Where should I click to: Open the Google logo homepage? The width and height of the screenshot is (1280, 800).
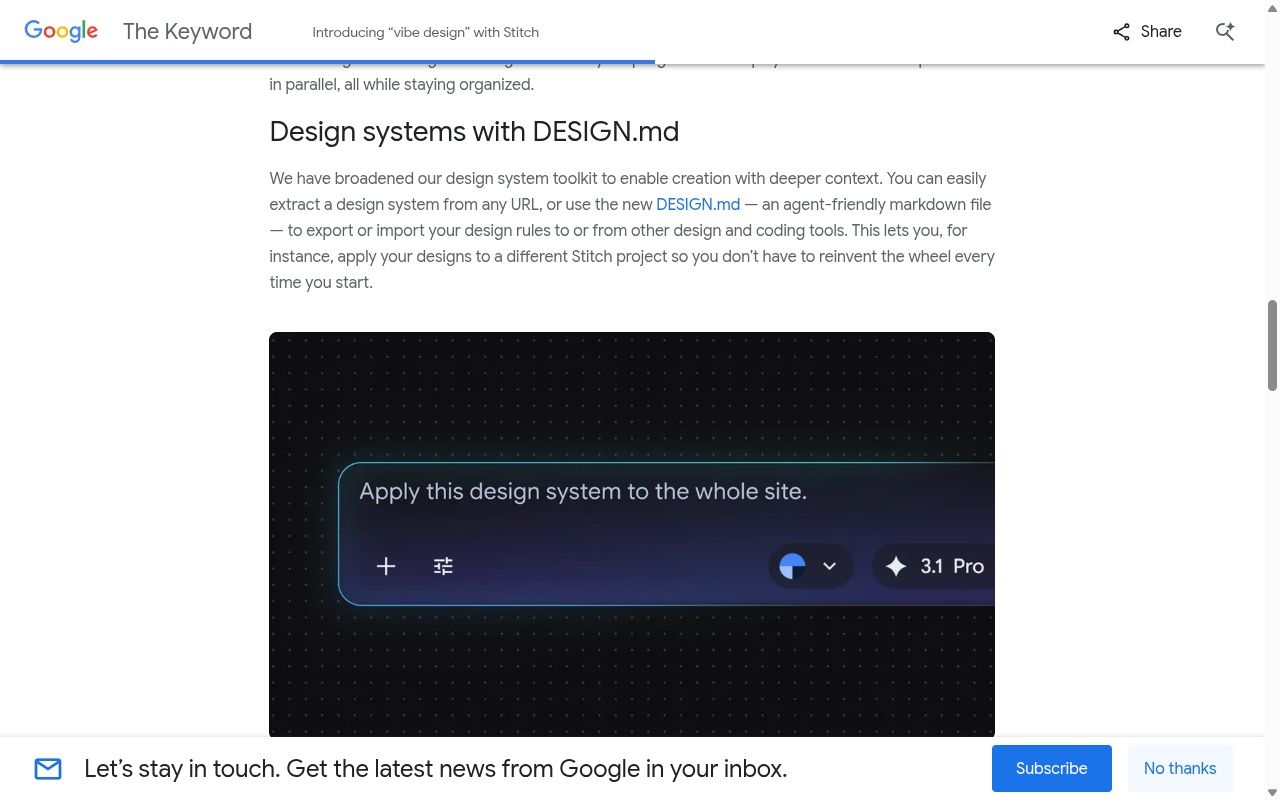tap(61, 31)
